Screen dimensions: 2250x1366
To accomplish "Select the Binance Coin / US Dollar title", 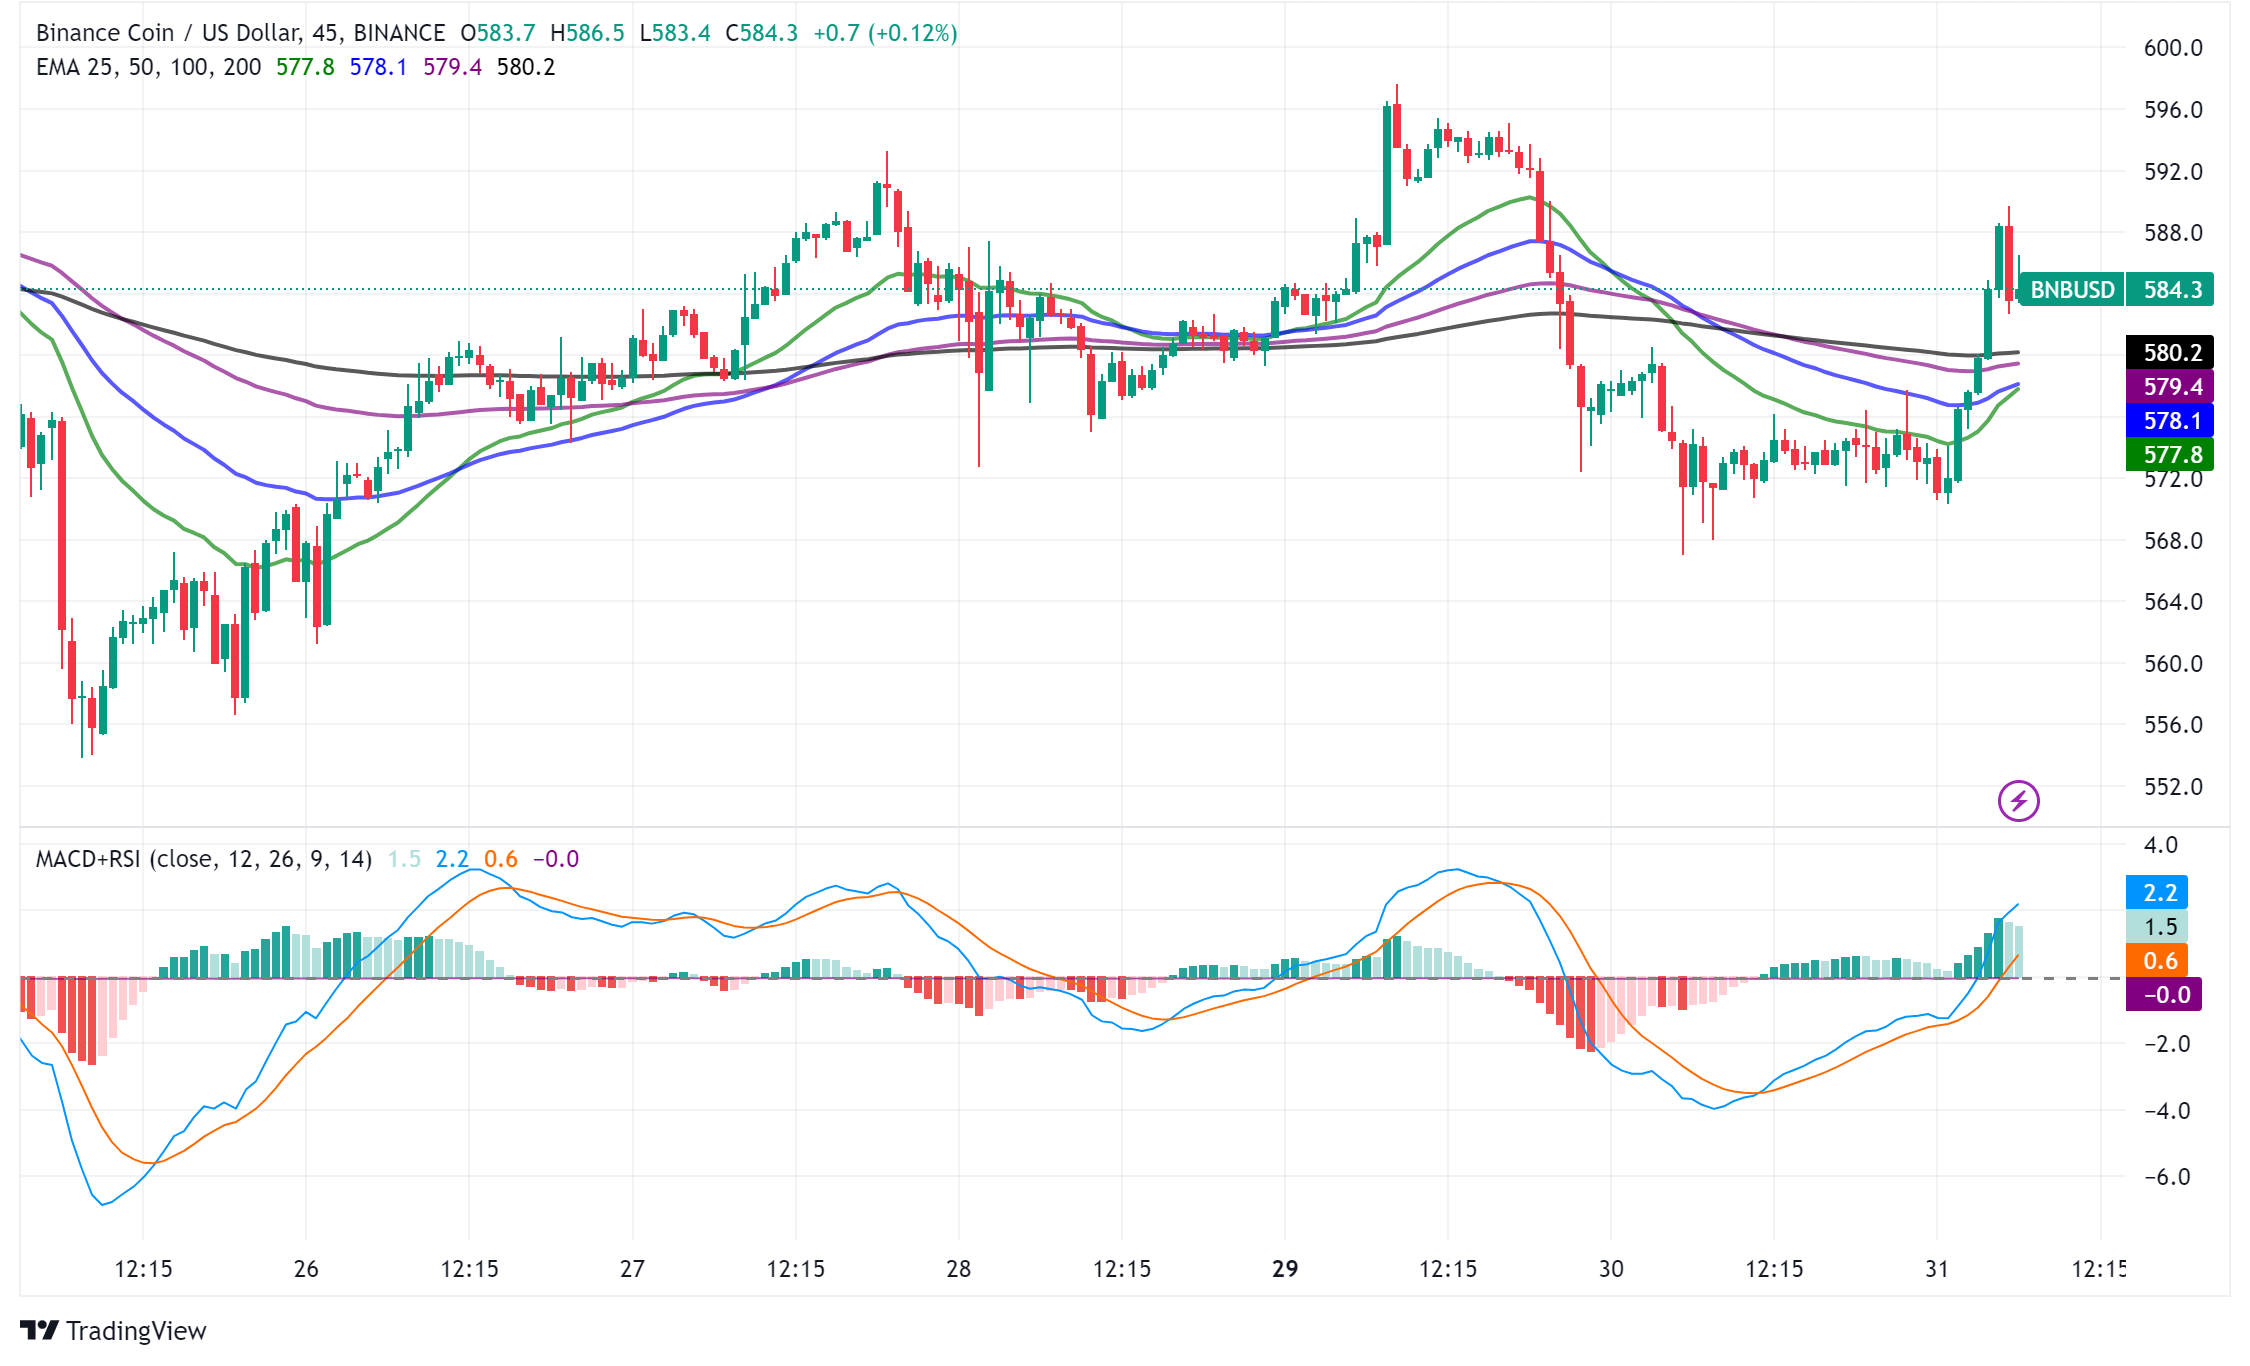I will pyautogui.click(x=168, y=33).
